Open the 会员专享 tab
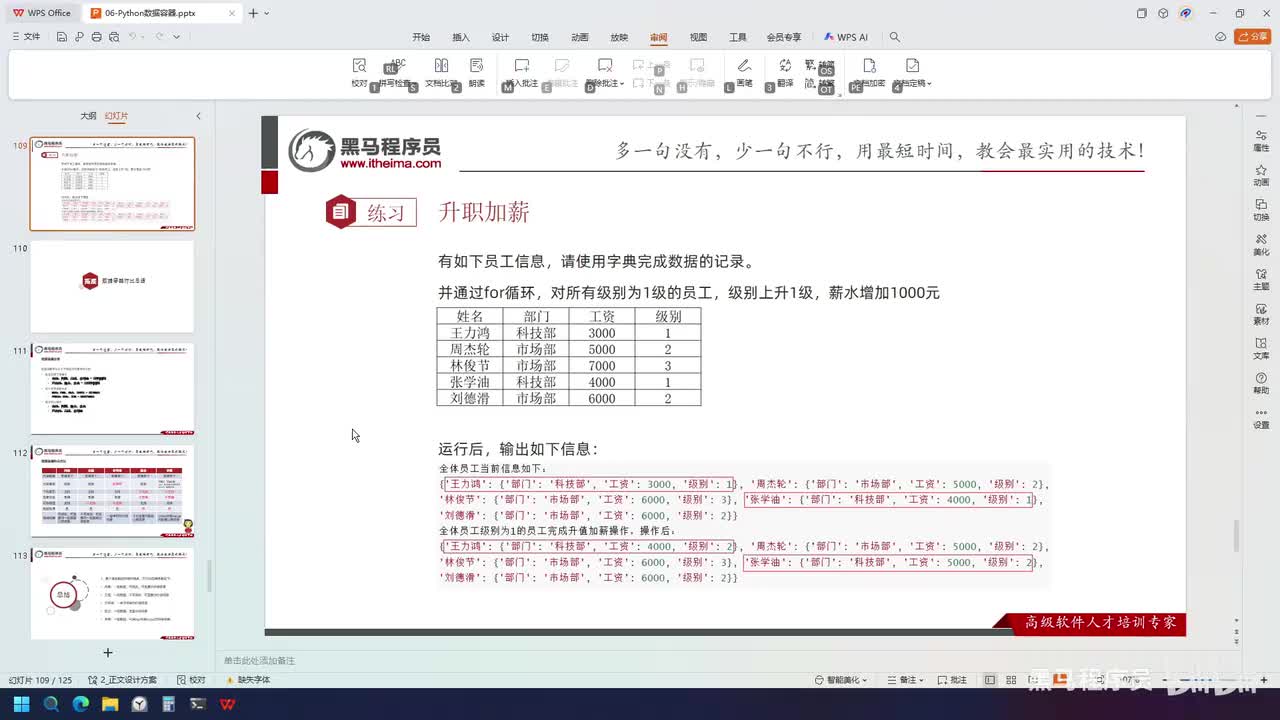This screenshot has height=720, width=1280. coord(784,37)
